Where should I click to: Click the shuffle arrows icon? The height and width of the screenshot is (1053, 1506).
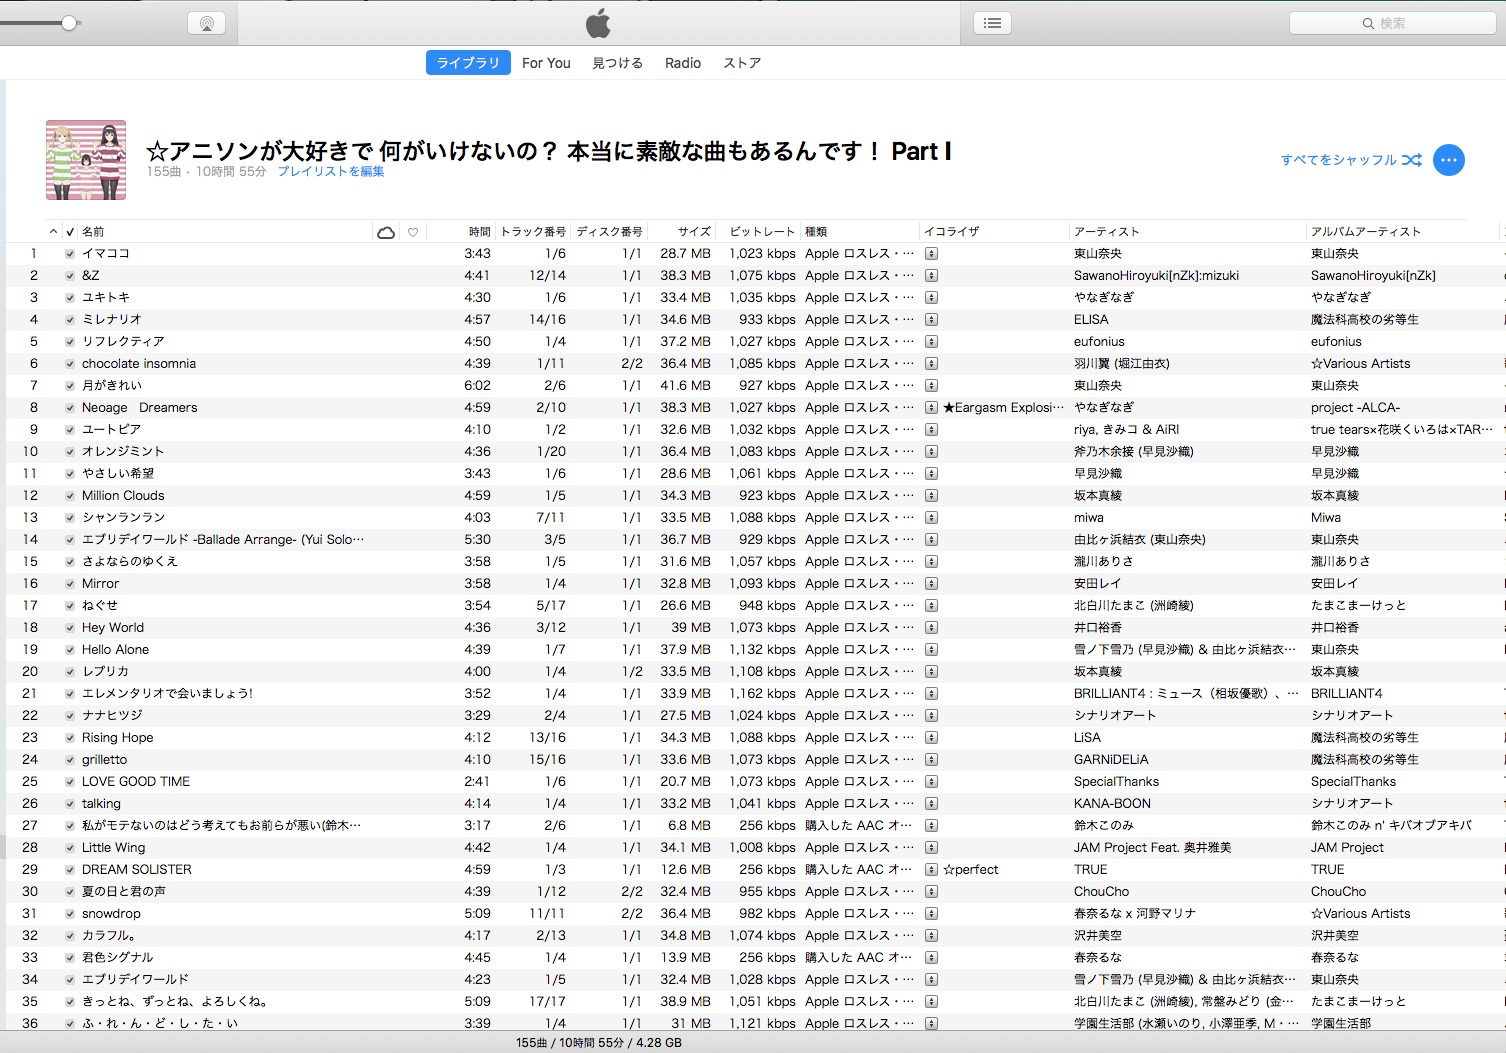click(1411, 160)
